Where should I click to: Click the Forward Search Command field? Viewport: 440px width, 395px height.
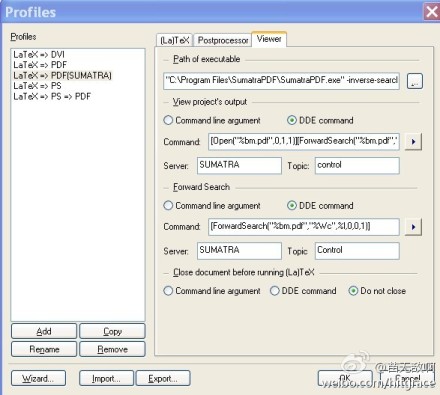pyautogui.click(x=304, y=227)
